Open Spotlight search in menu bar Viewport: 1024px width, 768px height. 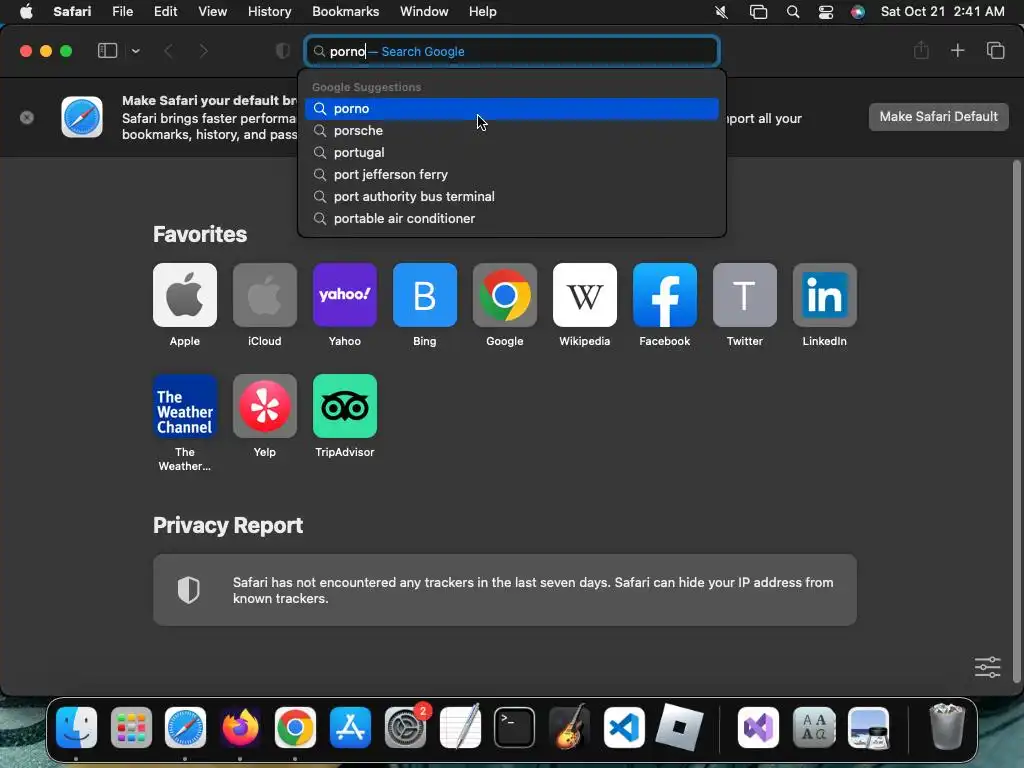pyautogui.click(x=793, y=12)
